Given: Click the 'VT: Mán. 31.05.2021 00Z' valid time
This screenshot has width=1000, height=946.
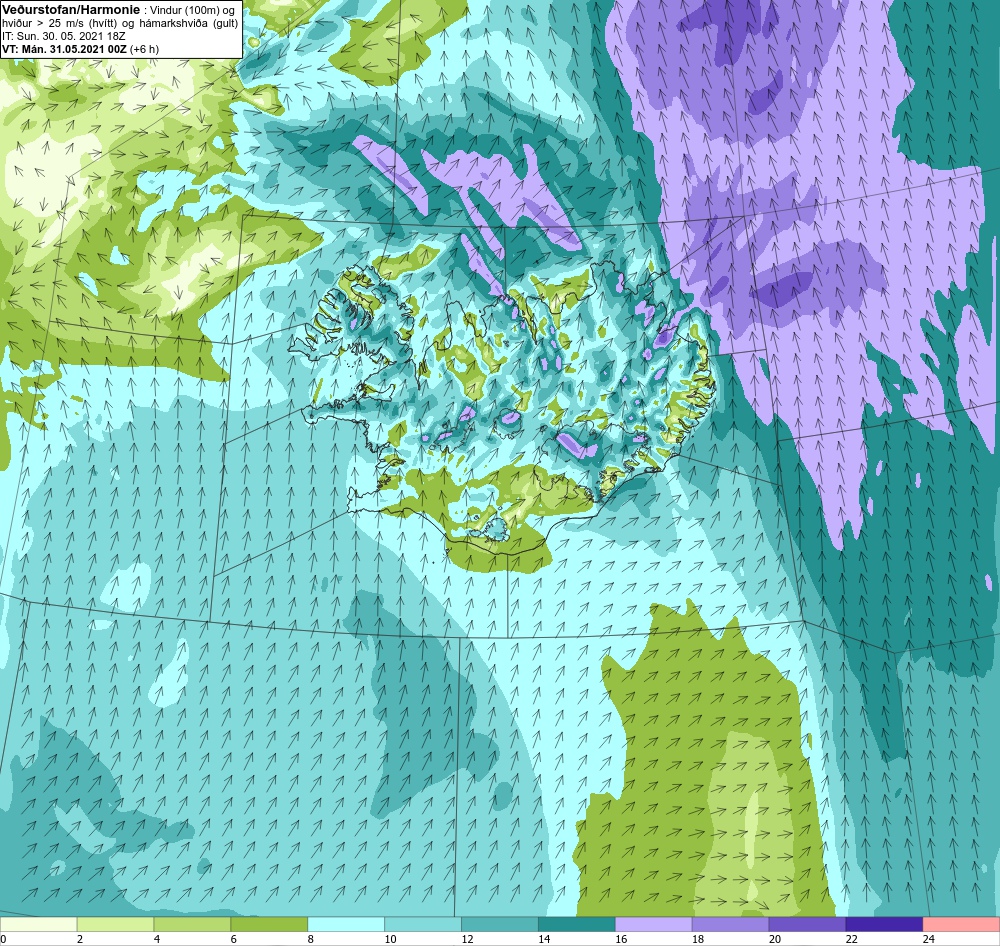Looking at the screenshot, I should pyautogui.click(x=64, y=49).
